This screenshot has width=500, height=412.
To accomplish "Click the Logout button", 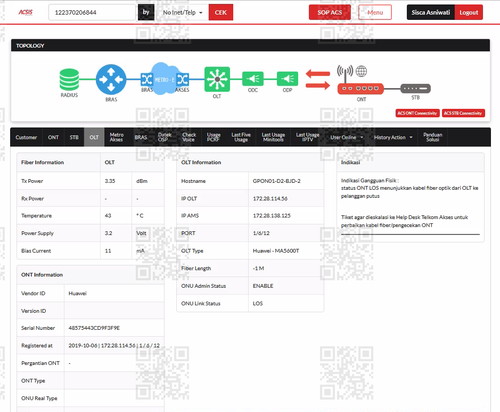I will (469, 12).
